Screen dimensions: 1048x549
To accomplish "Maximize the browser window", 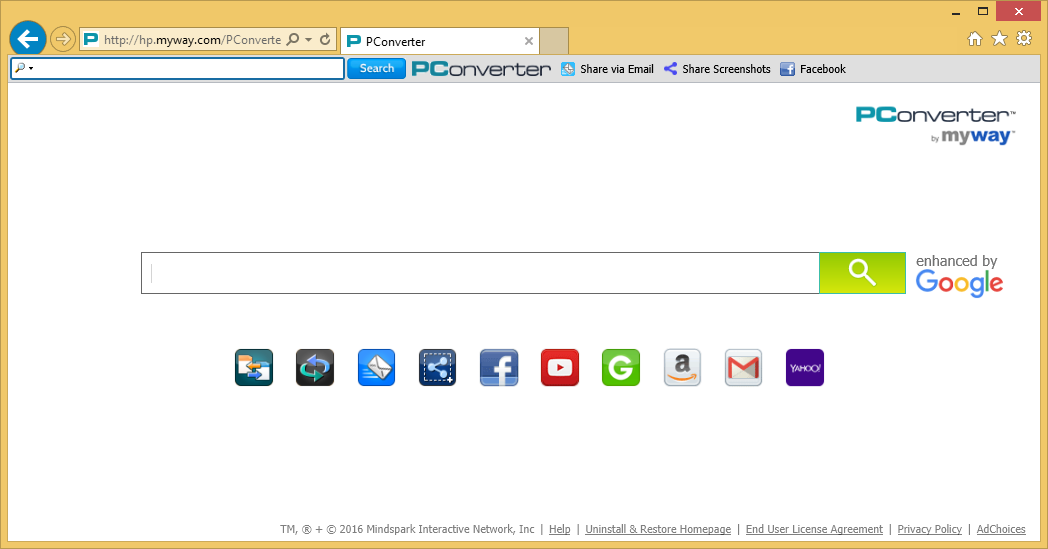I will (982, 11).
